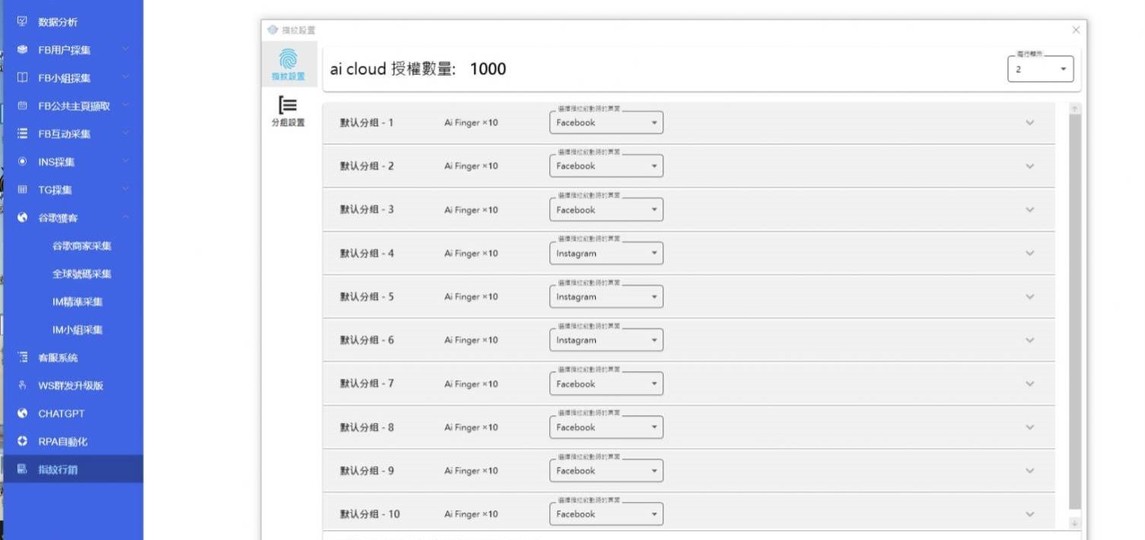Open platform dropdown for 默认分组 - 1
The image size is (1145, 540).
point(606,123)
